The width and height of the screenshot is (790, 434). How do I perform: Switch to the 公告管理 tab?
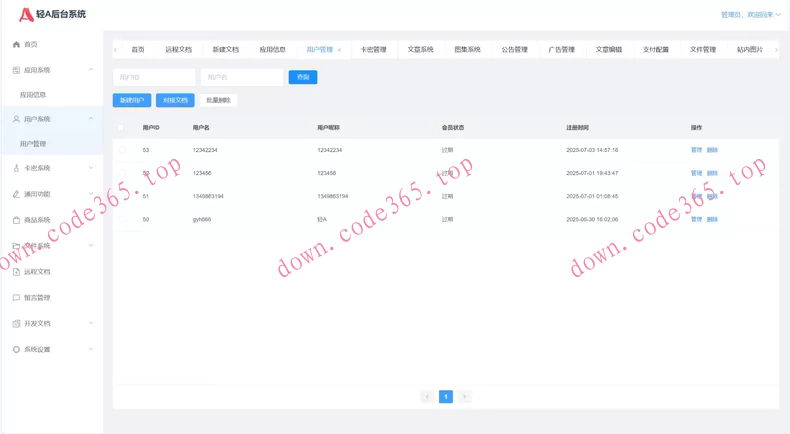pos(514,49)
